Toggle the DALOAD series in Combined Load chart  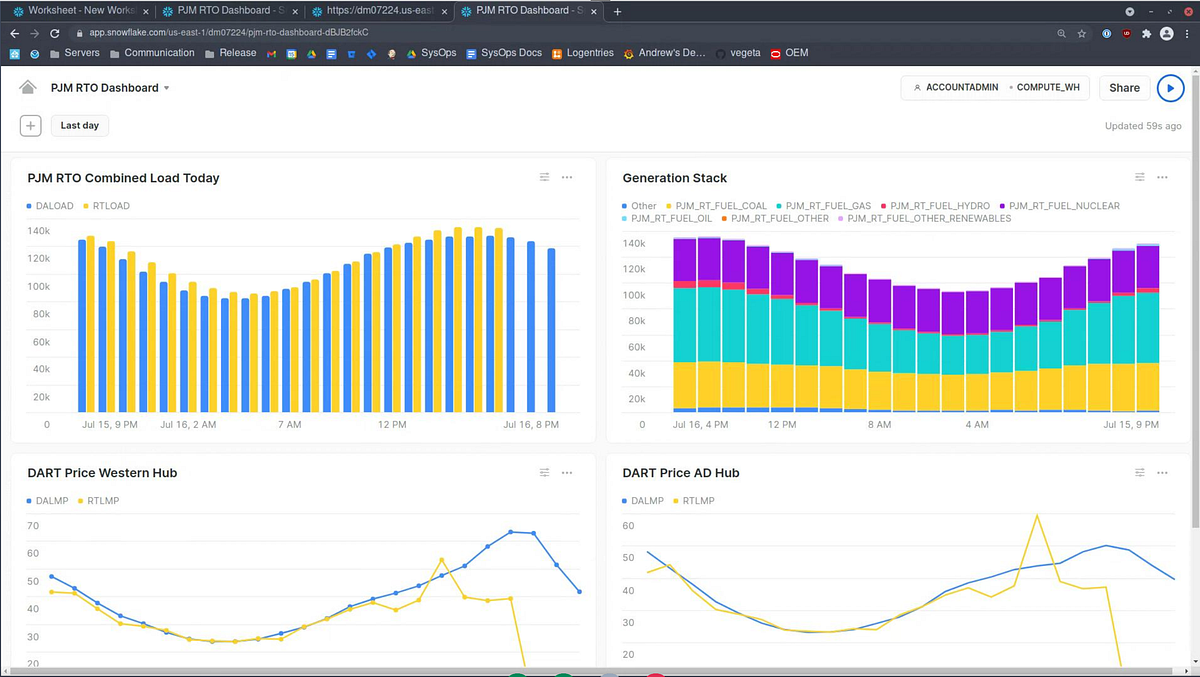tap(50, 205)
